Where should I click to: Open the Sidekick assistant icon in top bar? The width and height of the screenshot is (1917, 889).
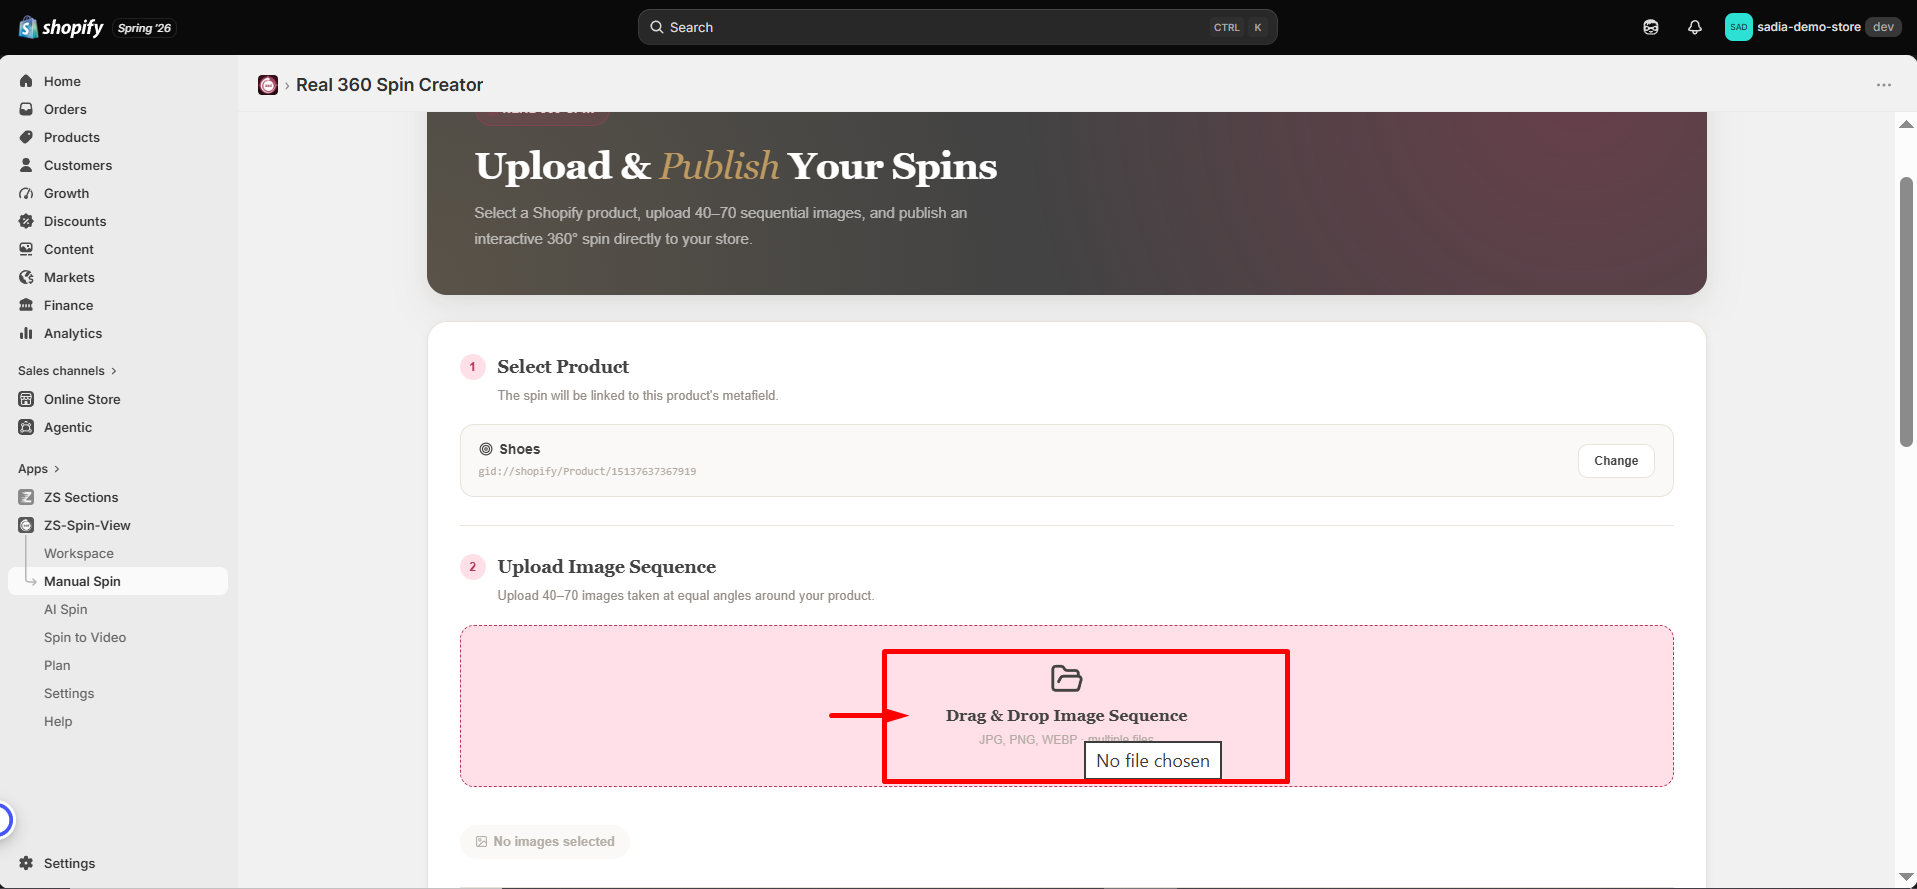pos(1651,27)
